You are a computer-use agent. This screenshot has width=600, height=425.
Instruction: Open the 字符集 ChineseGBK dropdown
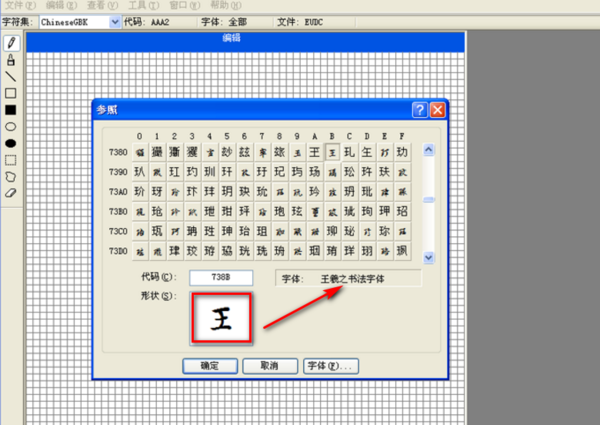click(114, 21)
